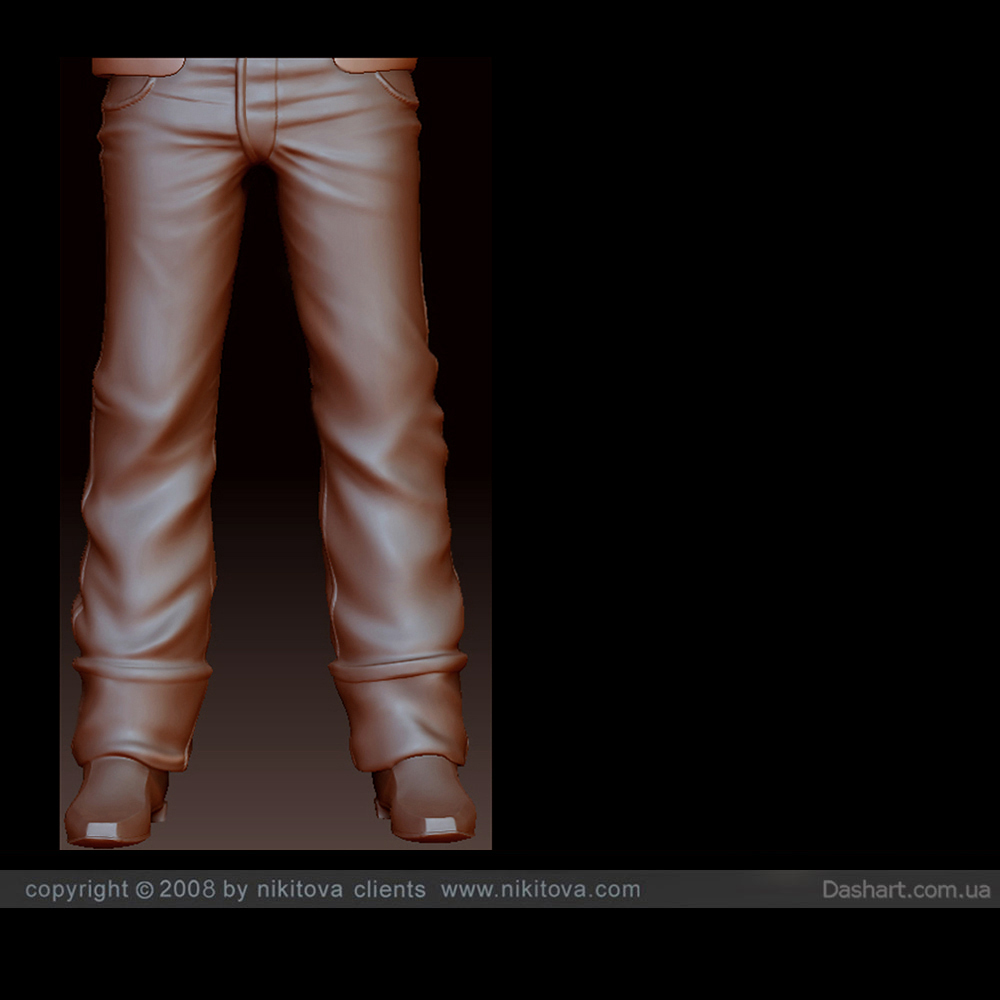Image resolution: width=1000 pixels, height=1000 pixels.
Task: Click the www.nikitova.com link
Action: click(x=540, y=889)
